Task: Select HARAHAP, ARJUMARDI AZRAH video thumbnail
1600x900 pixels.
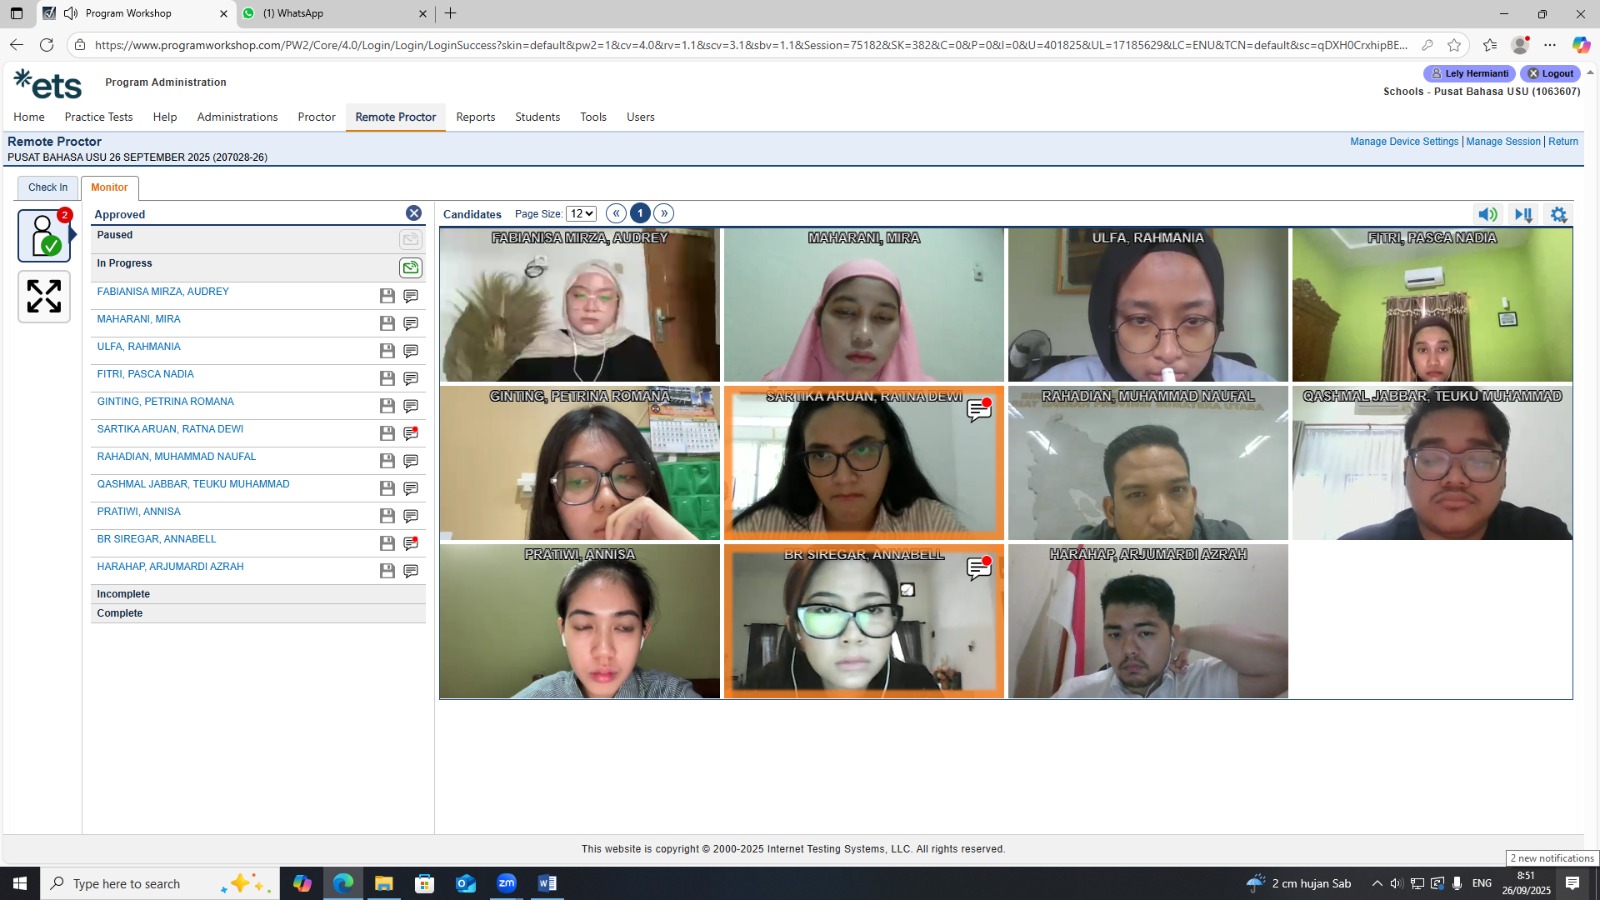Action: (1148, 621)
